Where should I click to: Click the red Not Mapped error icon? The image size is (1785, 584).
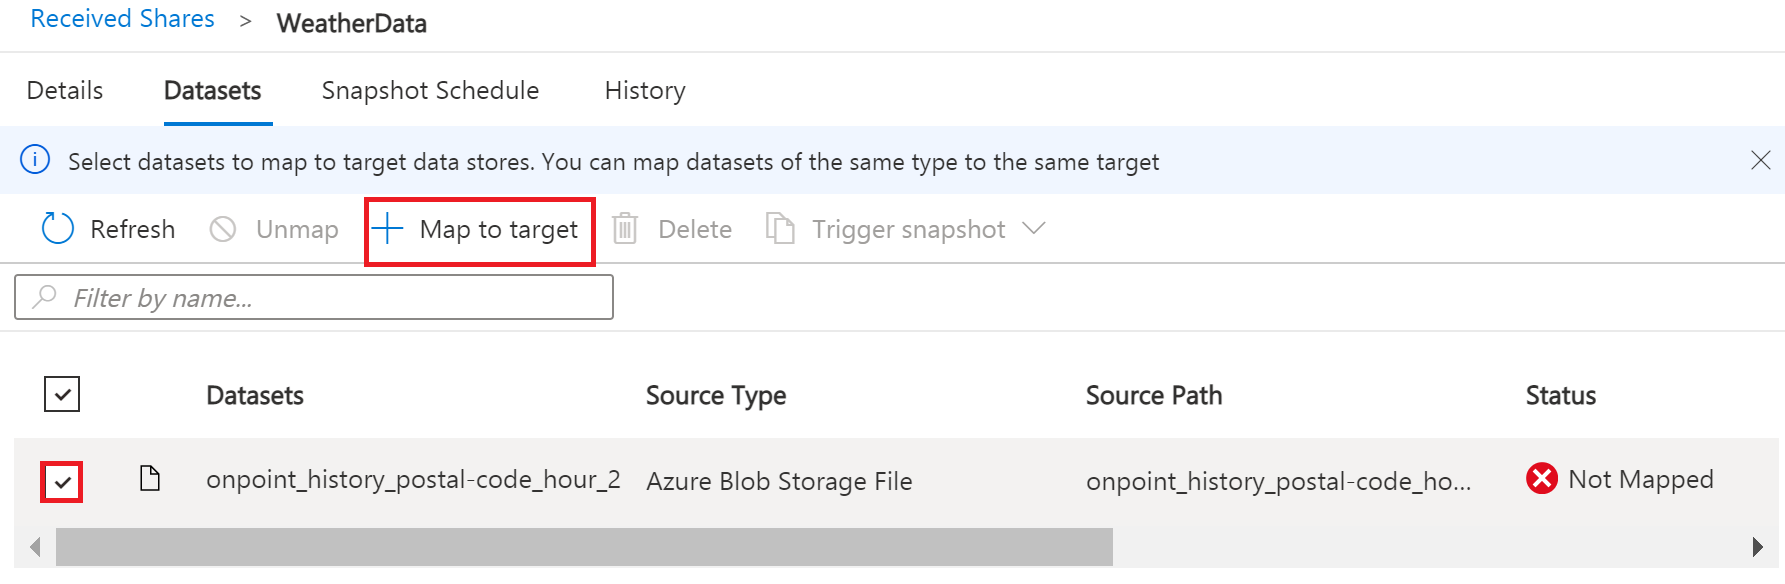click(x=1542, y=479)
